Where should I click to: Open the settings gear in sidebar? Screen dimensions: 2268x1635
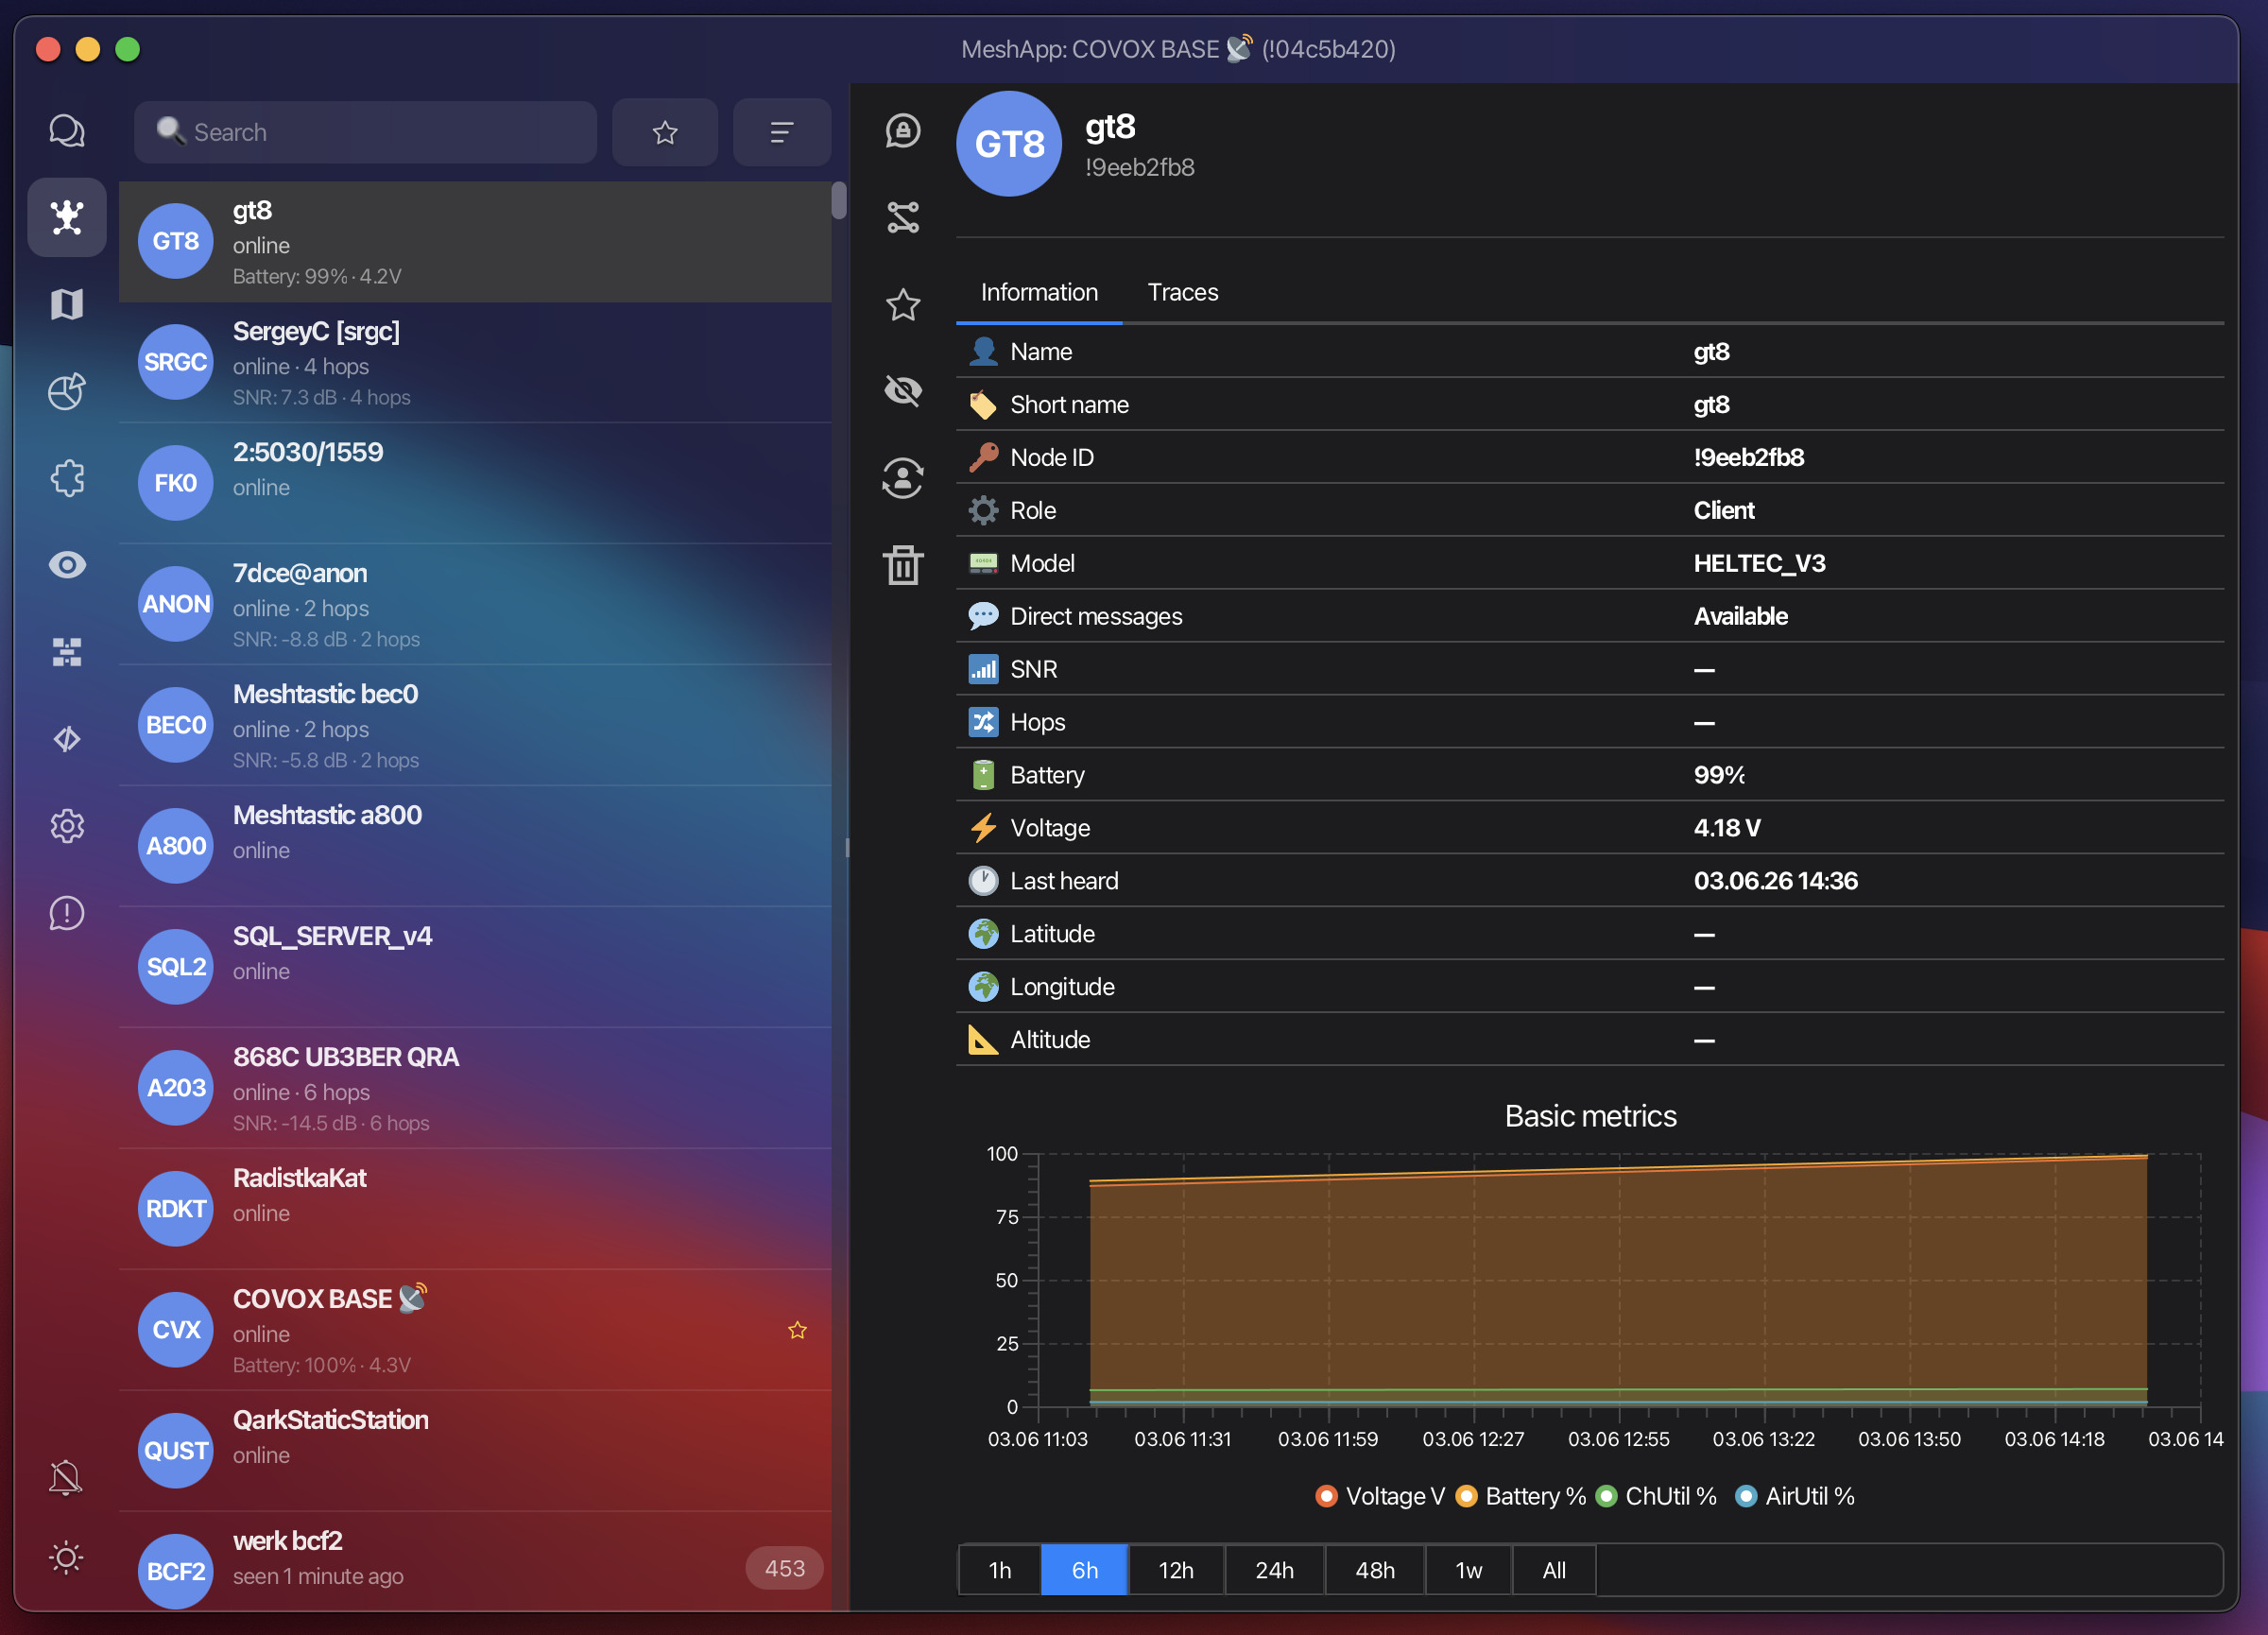pyautogui.click(x=67, y=826)
